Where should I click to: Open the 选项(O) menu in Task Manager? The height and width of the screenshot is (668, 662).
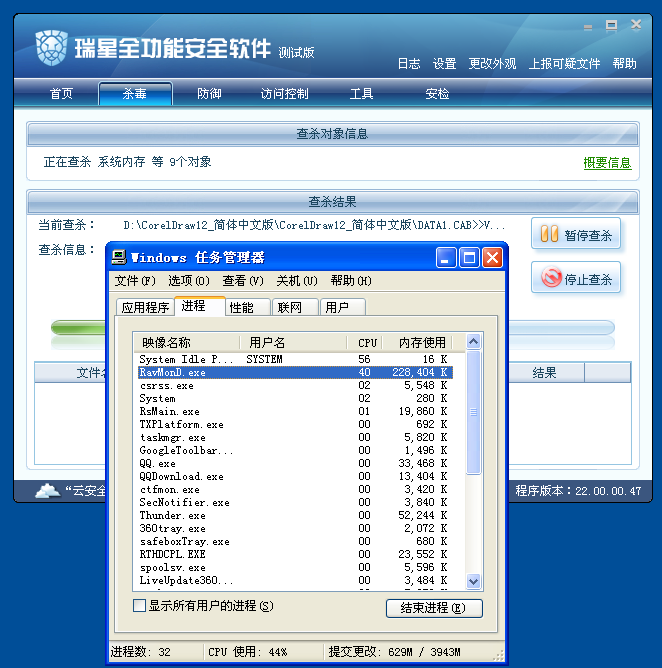[x=189, y=281]
